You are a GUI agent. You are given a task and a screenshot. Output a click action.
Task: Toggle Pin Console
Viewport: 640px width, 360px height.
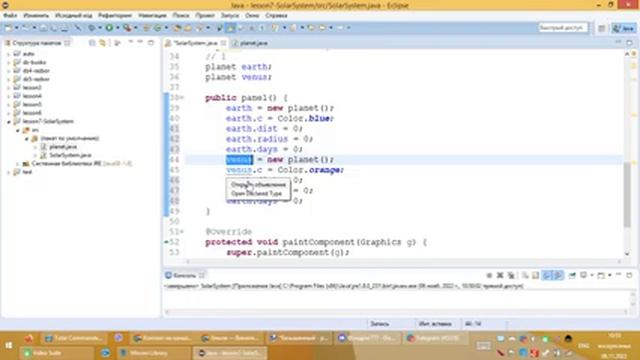tap(571, 276)
